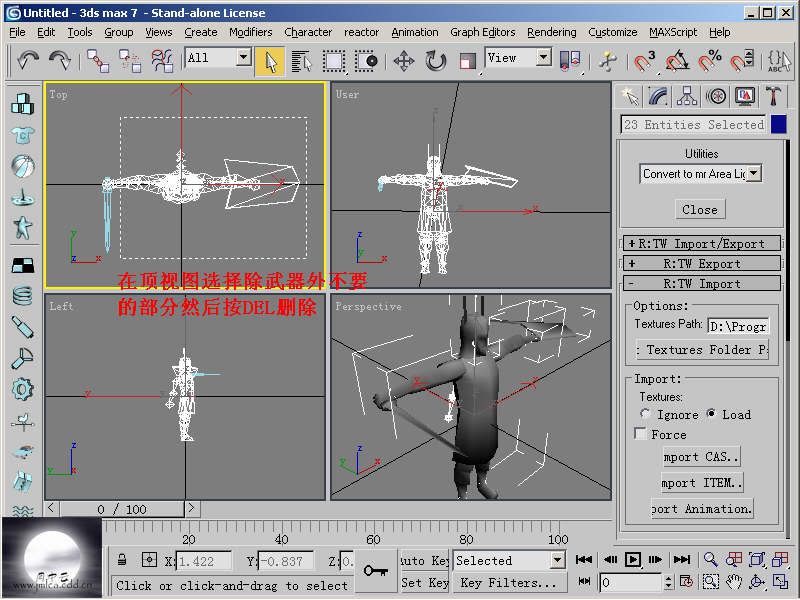Select the Ignore textures radio button

tap(646, 414)
